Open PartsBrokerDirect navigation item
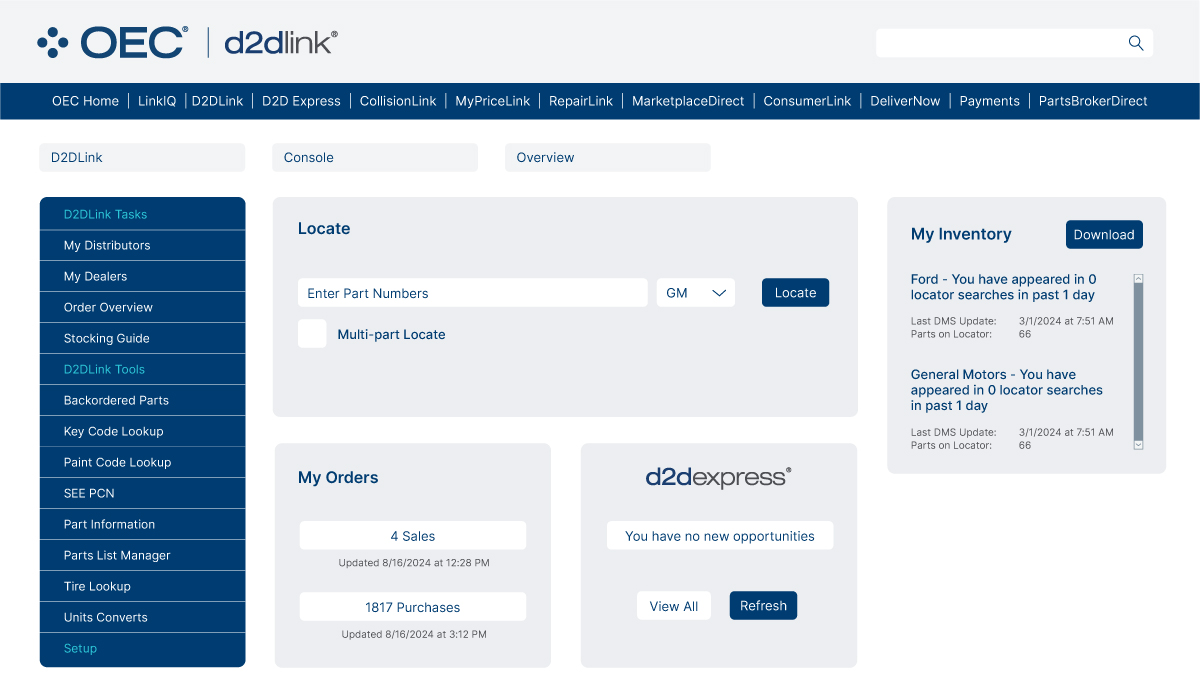The height and width of the screenshot is (700, 1200). click(1093, 101)
